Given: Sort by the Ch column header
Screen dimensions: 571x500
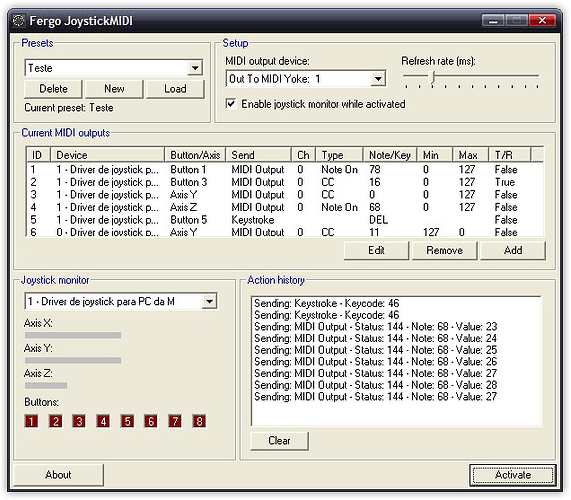Looking at the screenshot, I should coord(303,155).
